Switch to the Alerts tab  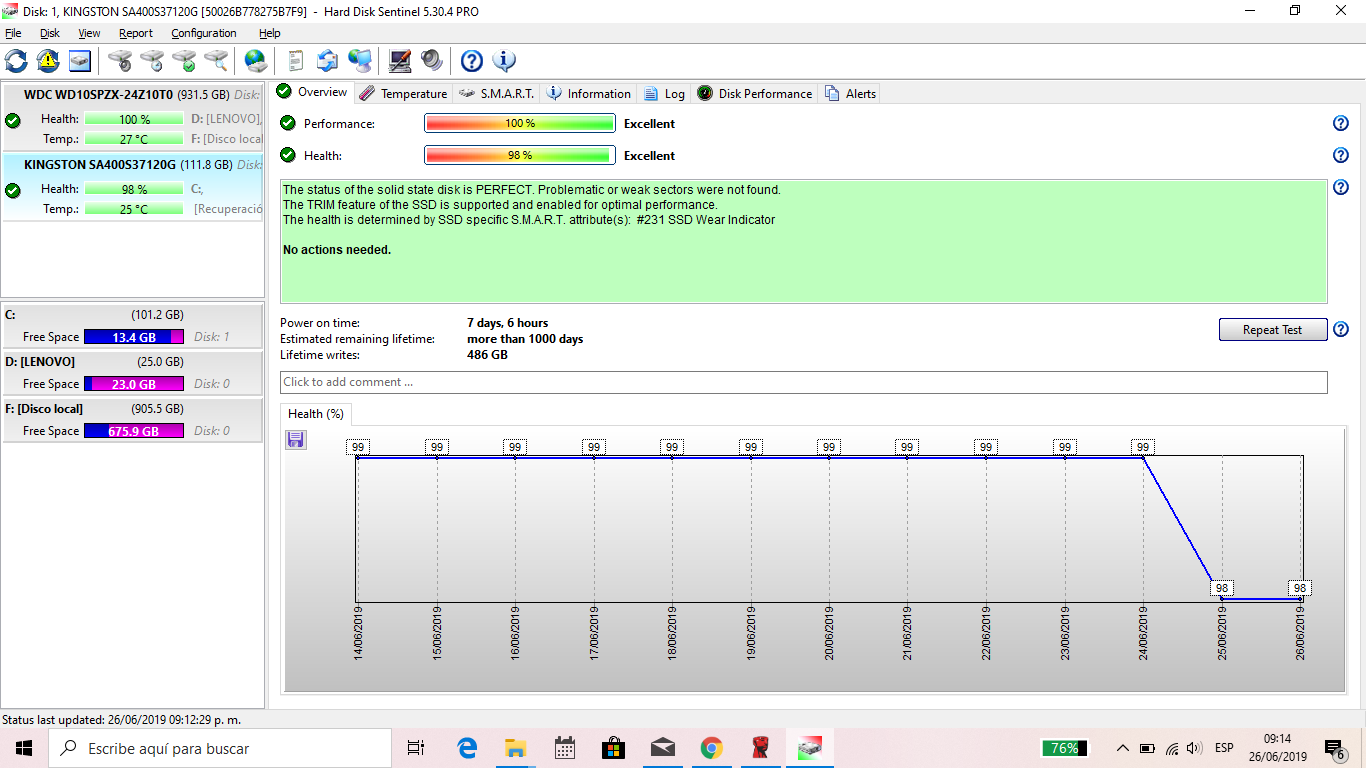tap(850, 93)
